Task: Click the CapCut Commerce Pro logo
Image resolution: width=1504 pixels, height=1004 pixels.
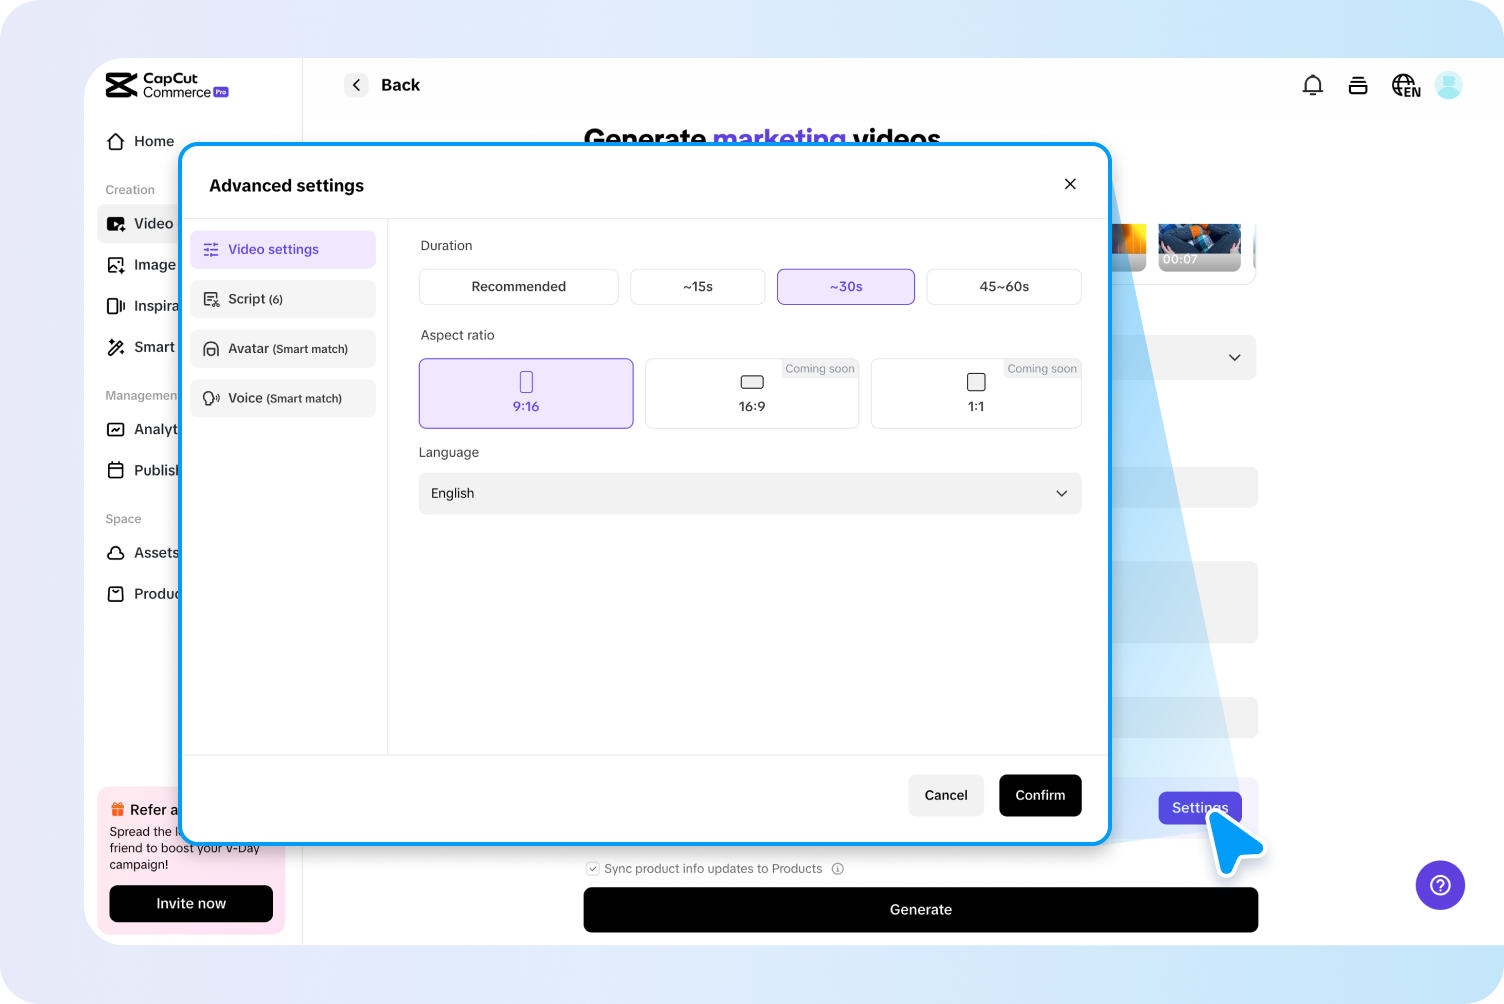Action: [167, 86]
